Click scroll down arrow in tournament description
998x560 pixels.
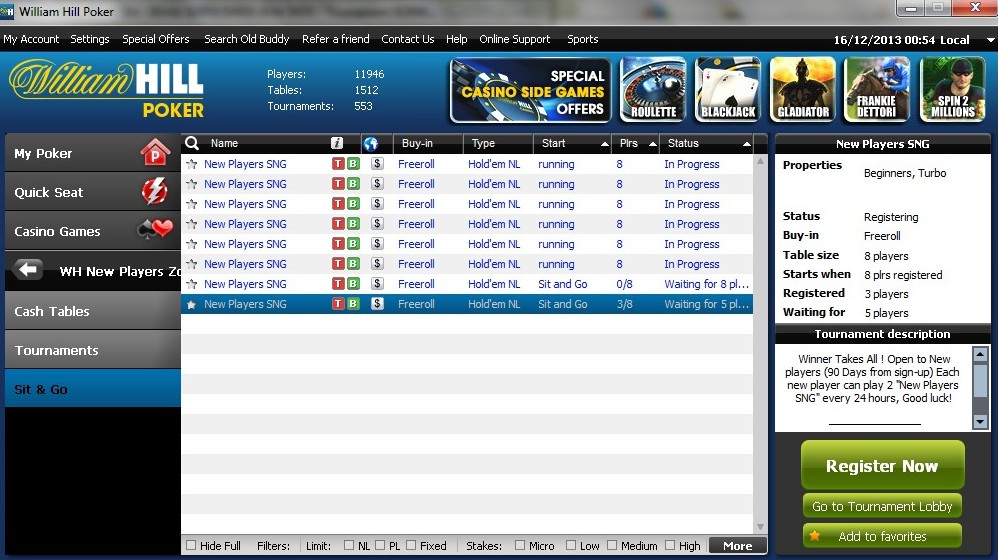click(x=980, y=421)
